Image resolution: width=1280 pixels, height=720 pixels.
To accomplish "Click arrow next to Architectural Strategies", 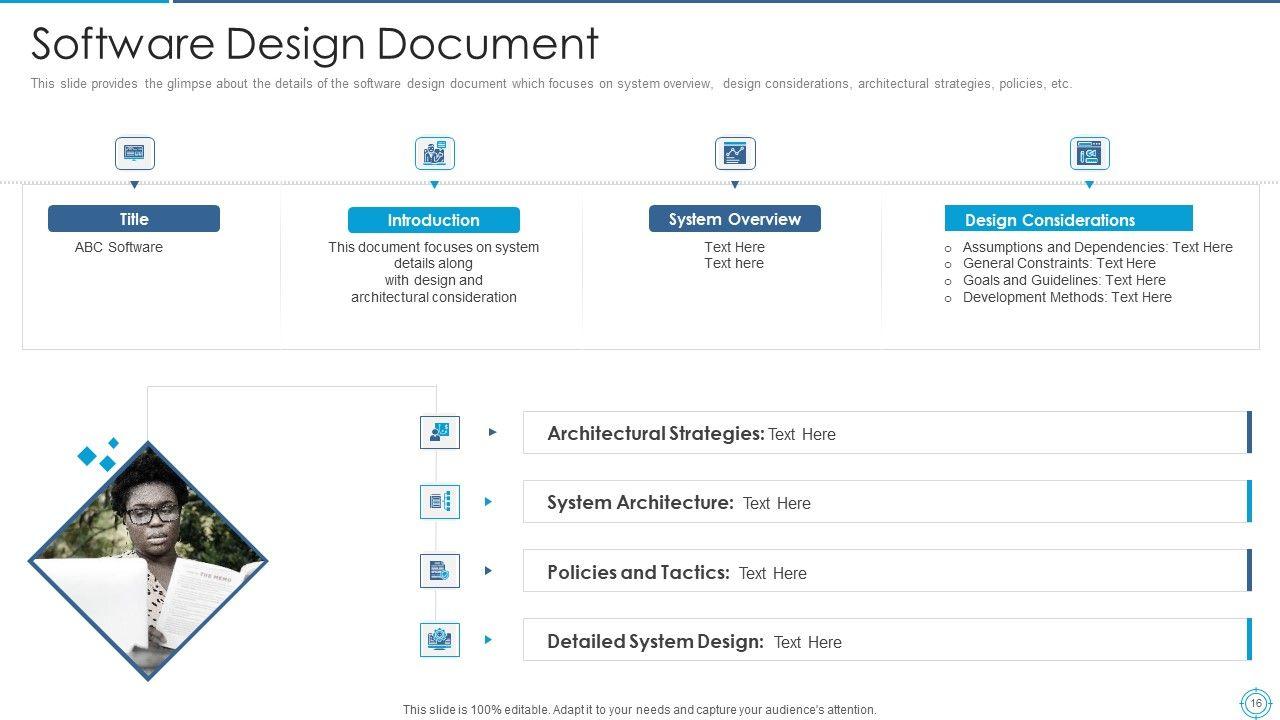I will click(x=492, y=432).
